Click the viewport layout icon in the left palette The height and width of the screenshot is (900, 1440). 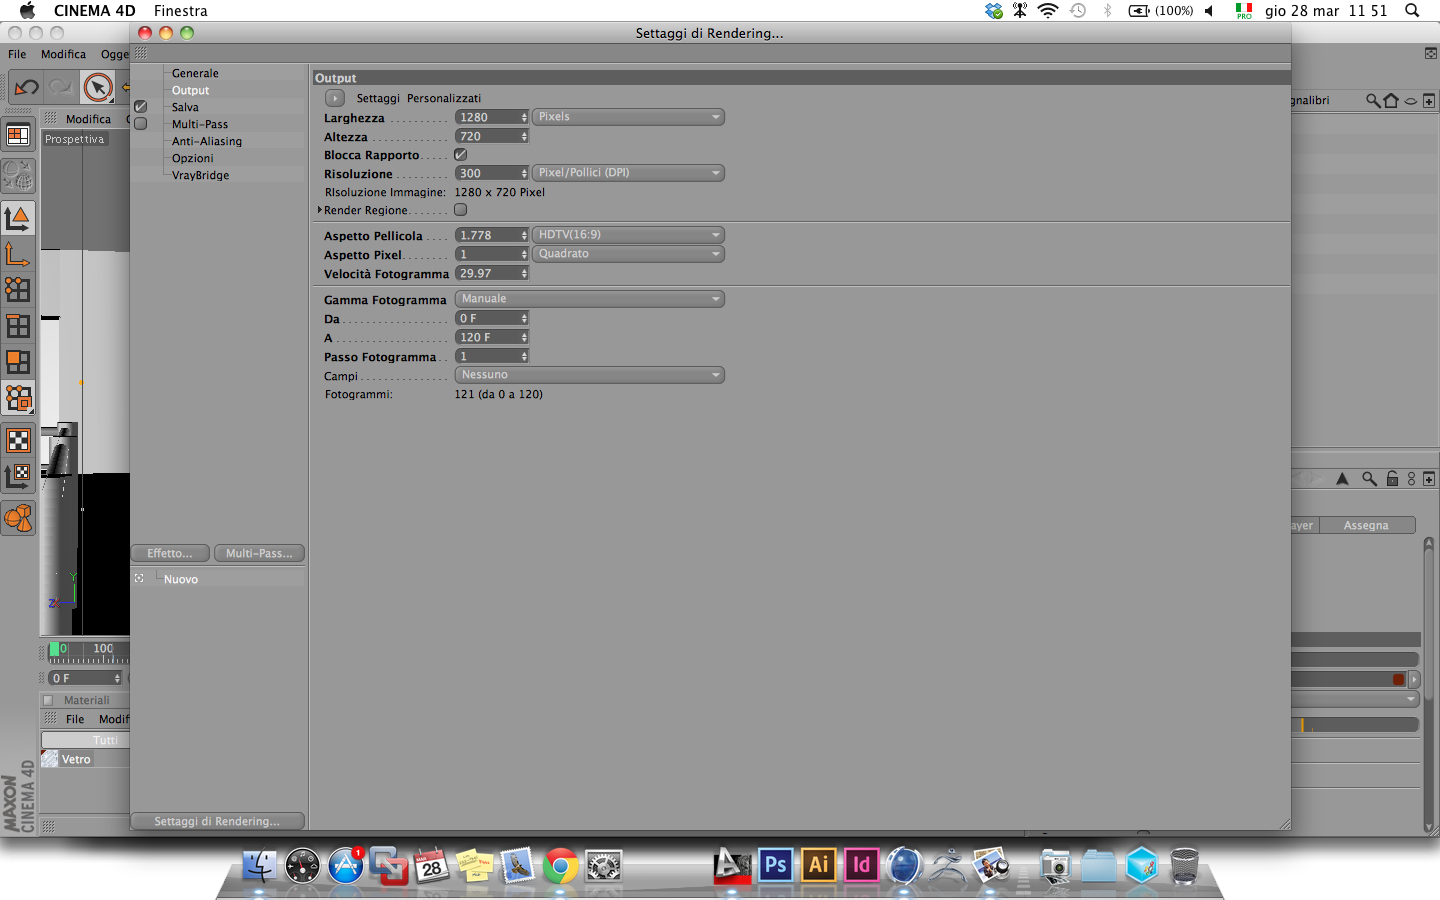tap(18, 136)
